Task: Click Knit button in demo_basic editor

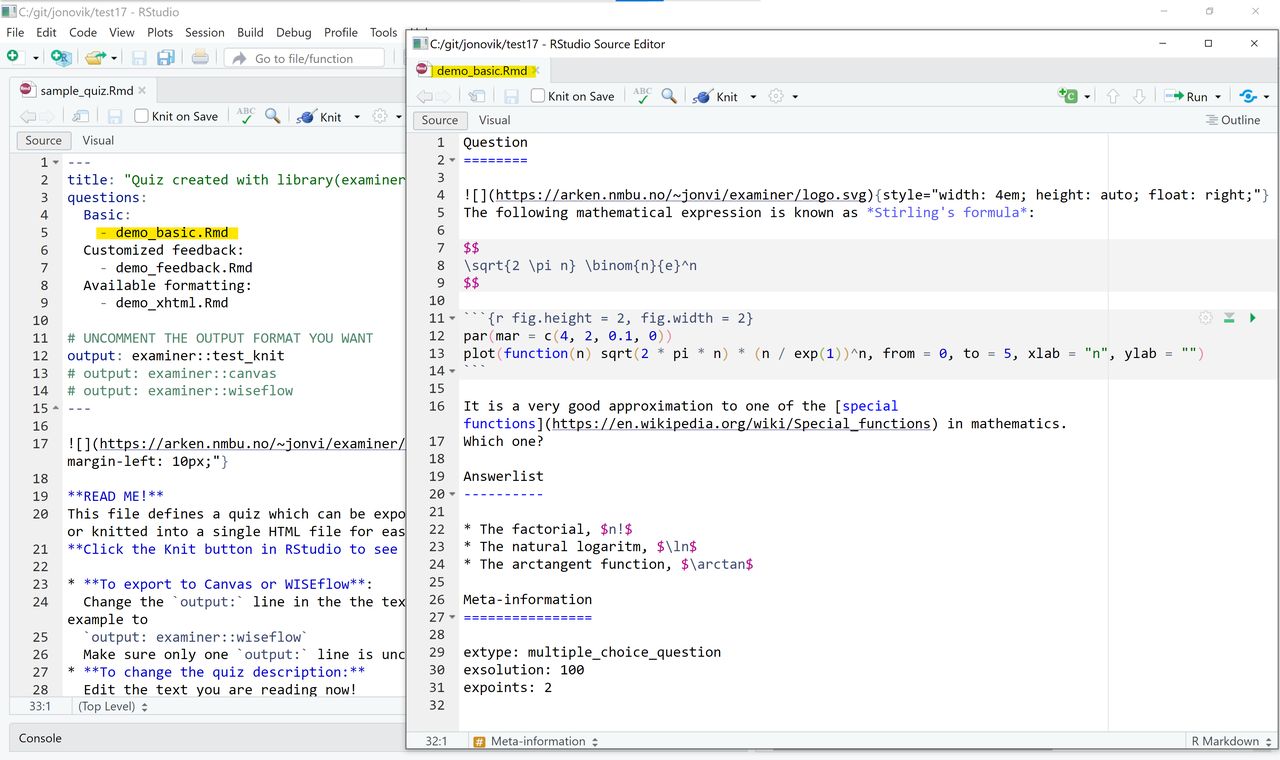Action: pyautogui.click(x=716, y=96)
